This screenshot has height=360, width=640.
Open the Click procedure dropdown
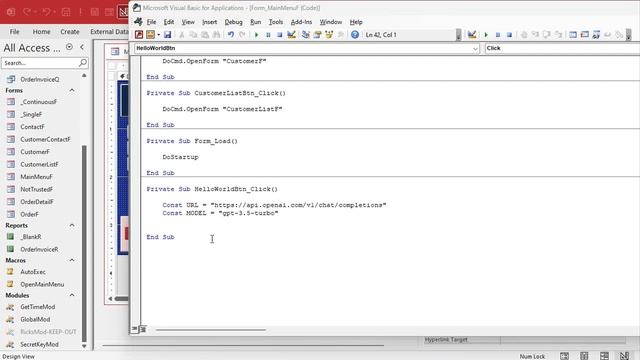562,48
